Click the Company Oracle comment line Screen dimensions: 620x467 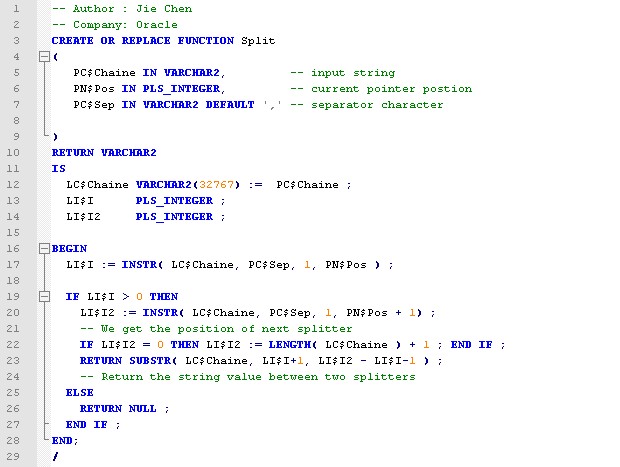[115, 25]
